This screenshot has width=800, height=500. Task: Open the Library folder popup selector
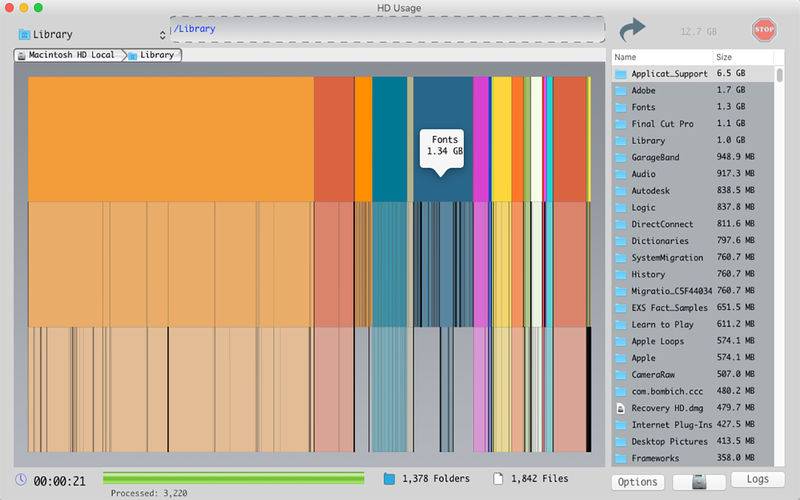(x=92, y=34)
